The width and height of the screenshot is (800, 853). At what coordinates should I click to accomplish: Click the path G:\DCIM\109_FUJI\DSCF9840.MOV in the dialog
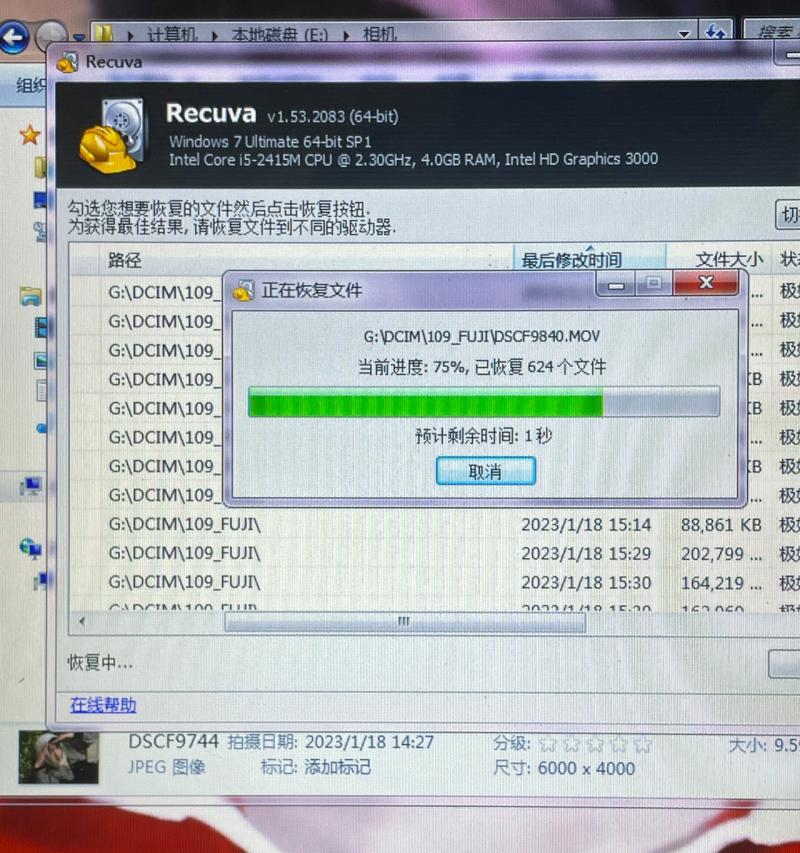coord(482,336)
